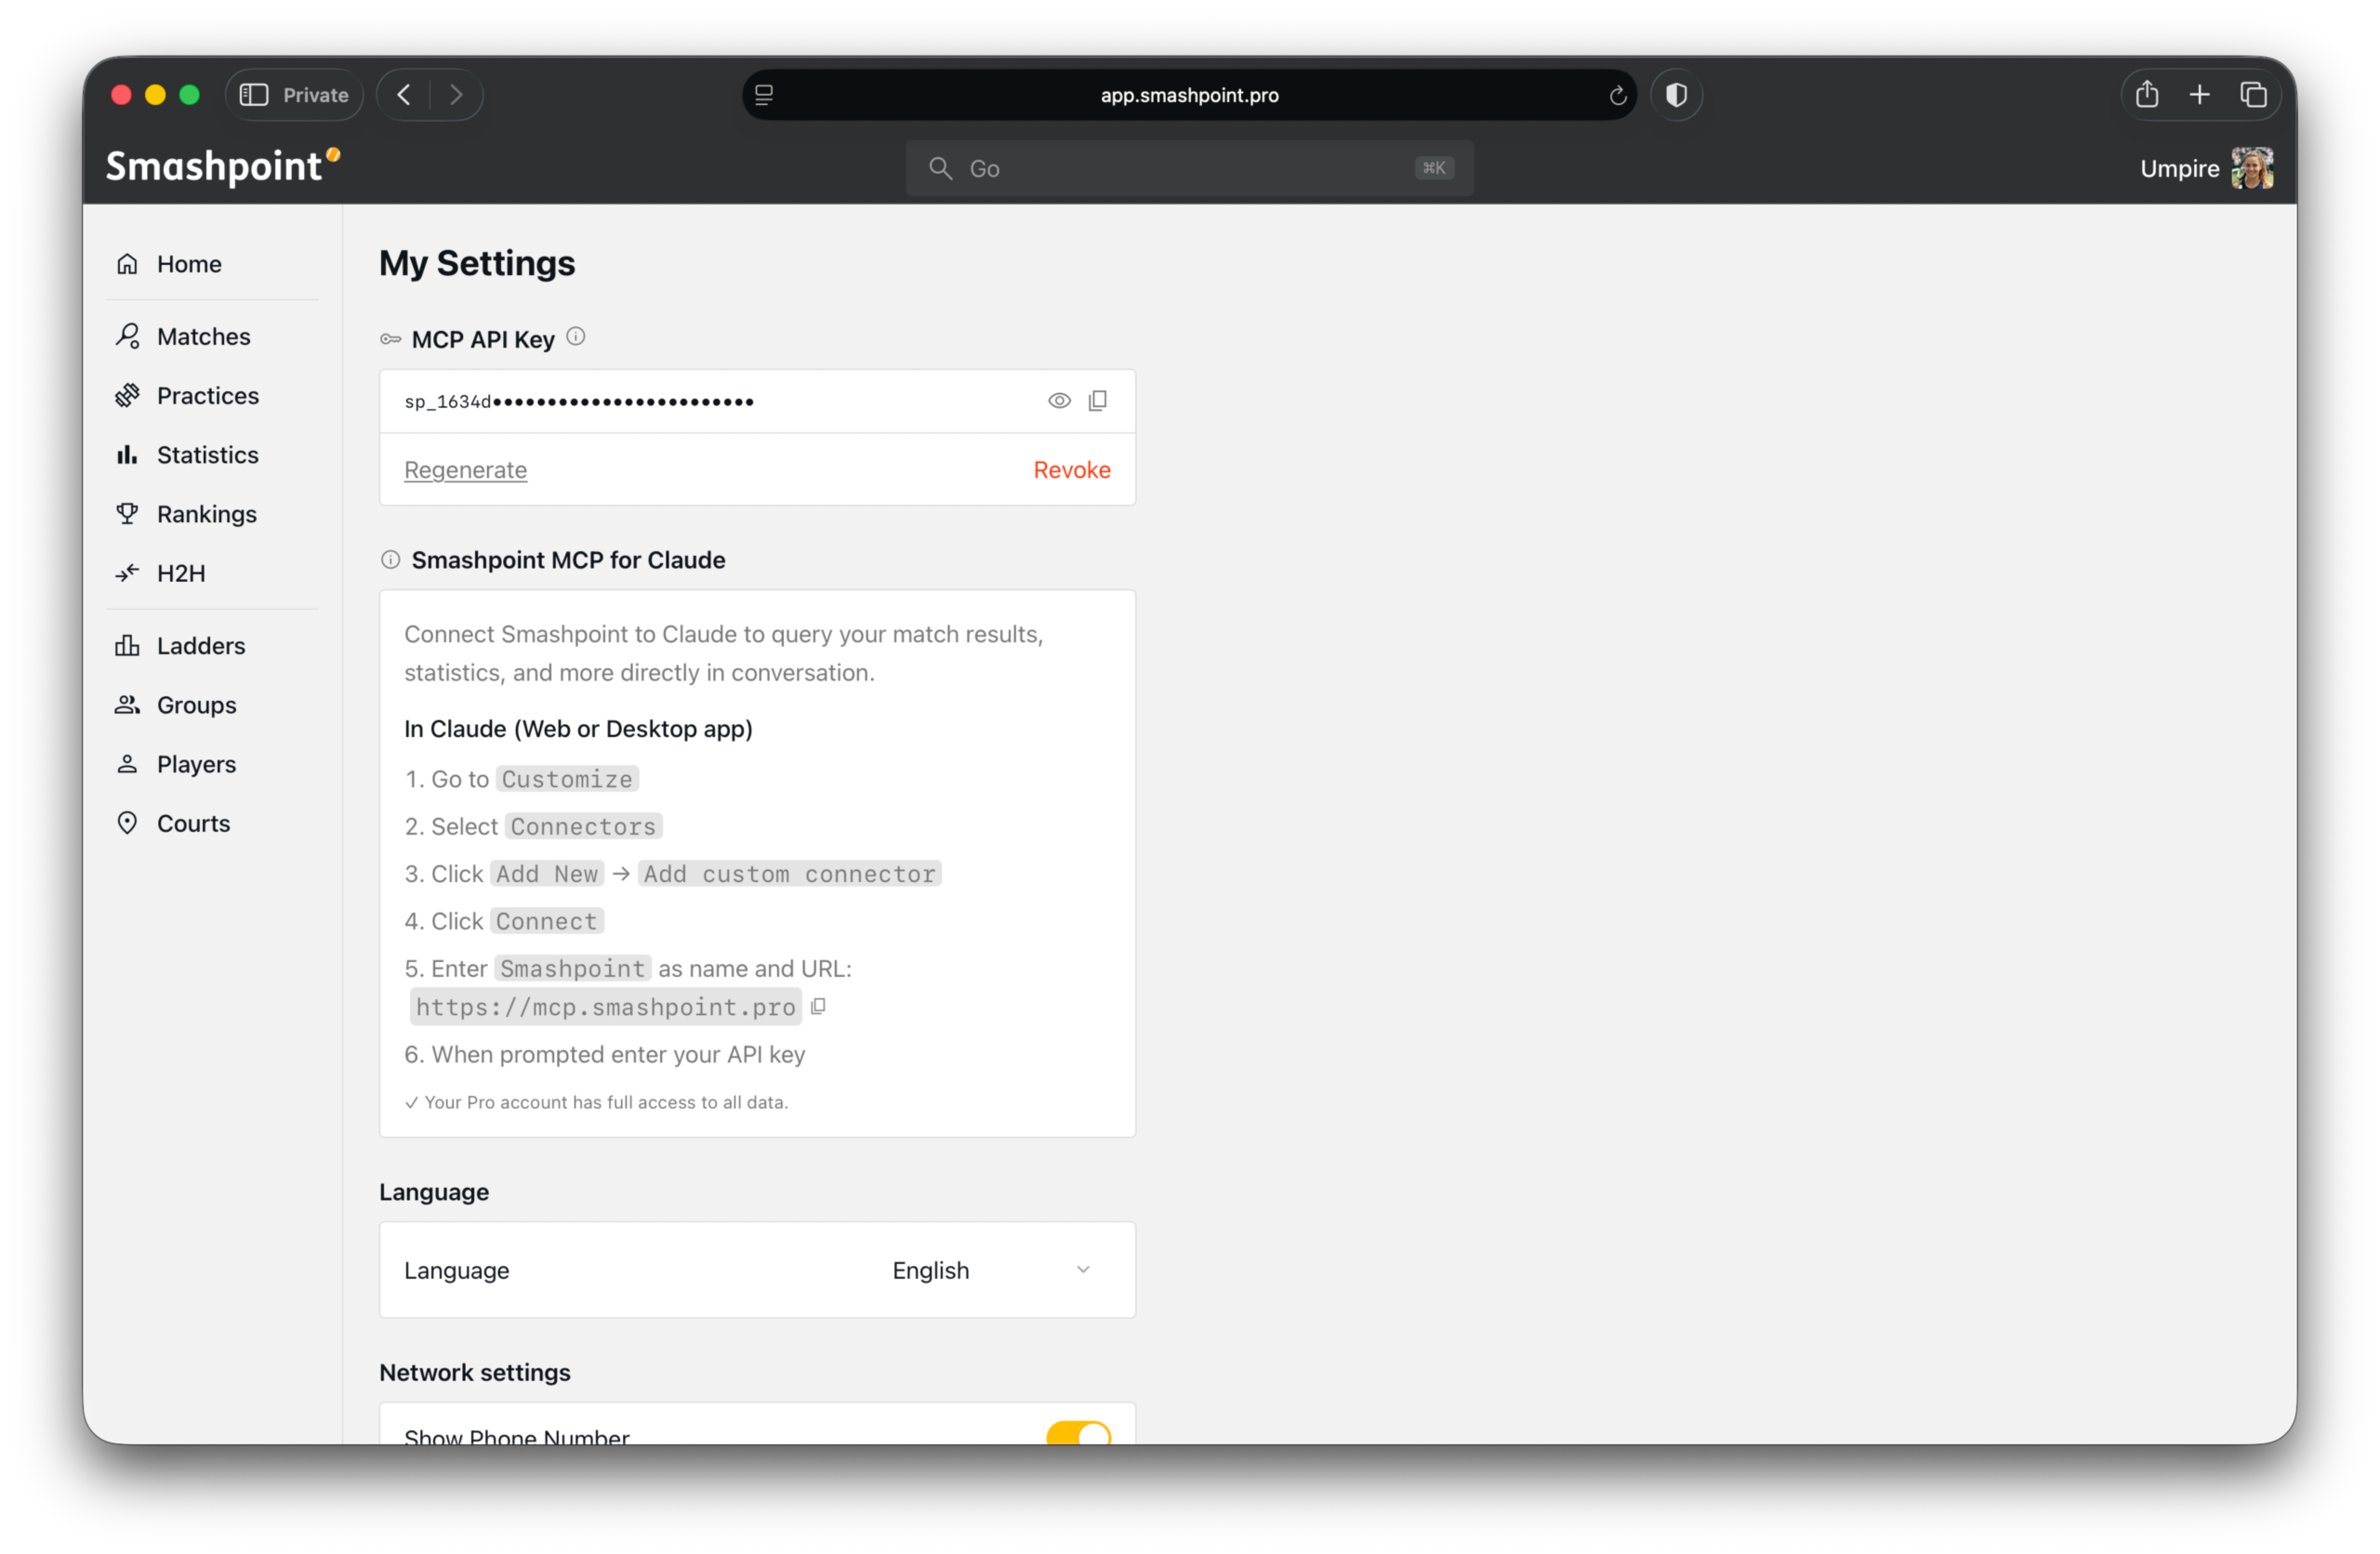Viewport: 2380px width, 1554px height.
Task: Click the Private browsing label
Action: tap(315, 95)
